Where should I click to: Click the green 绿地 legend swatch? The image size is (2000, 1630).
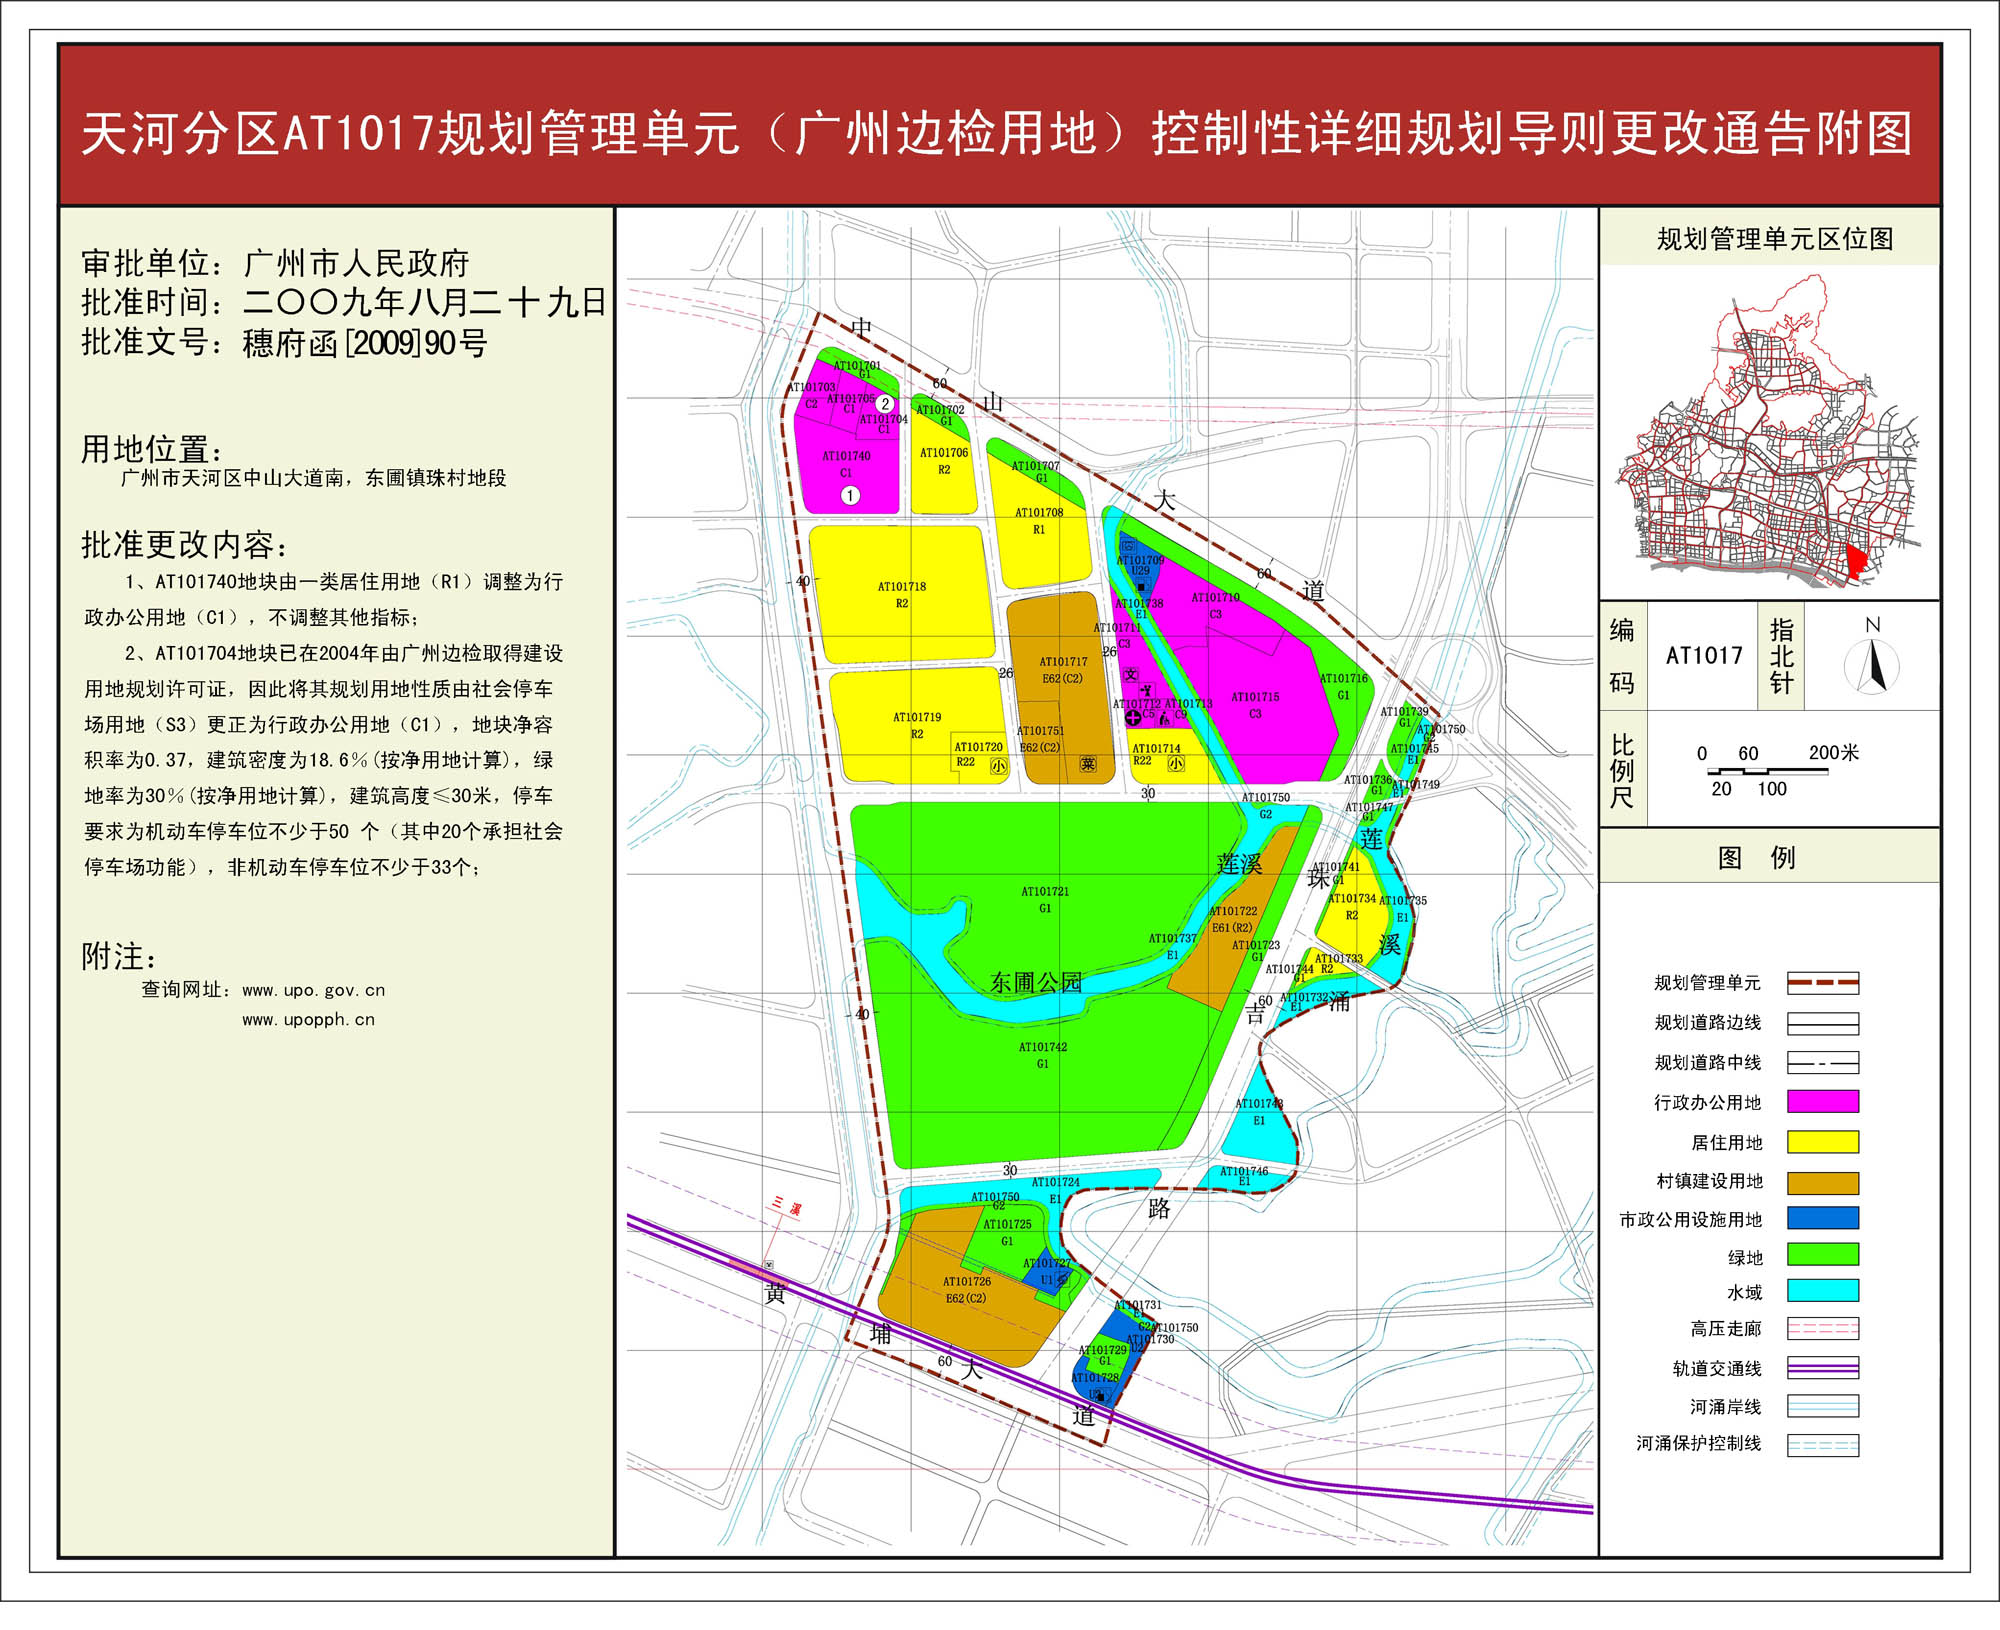[x=1823, y=1255]
